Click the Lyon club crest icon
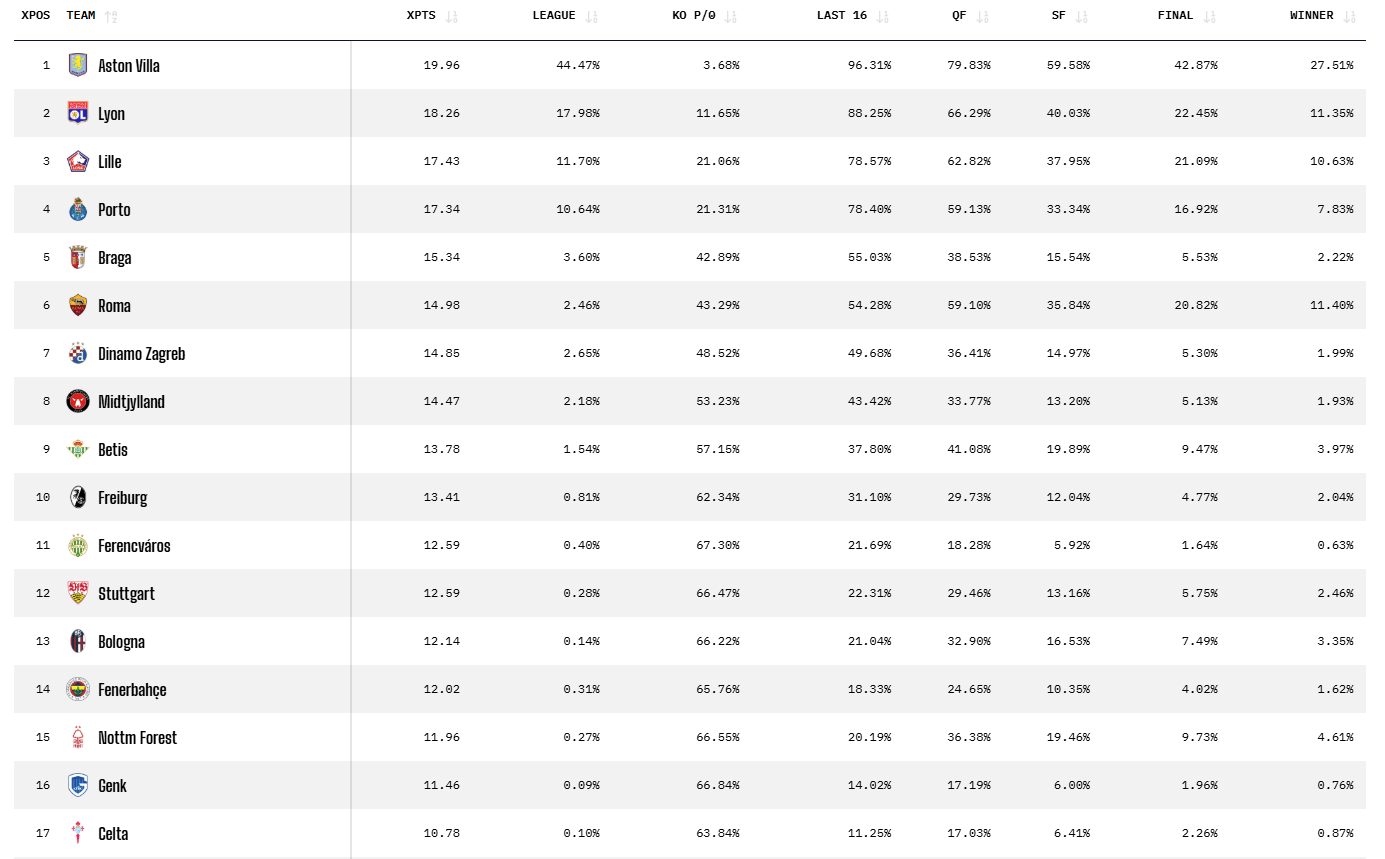Screen dimensions: 1385x859 (x=78, y=113)
